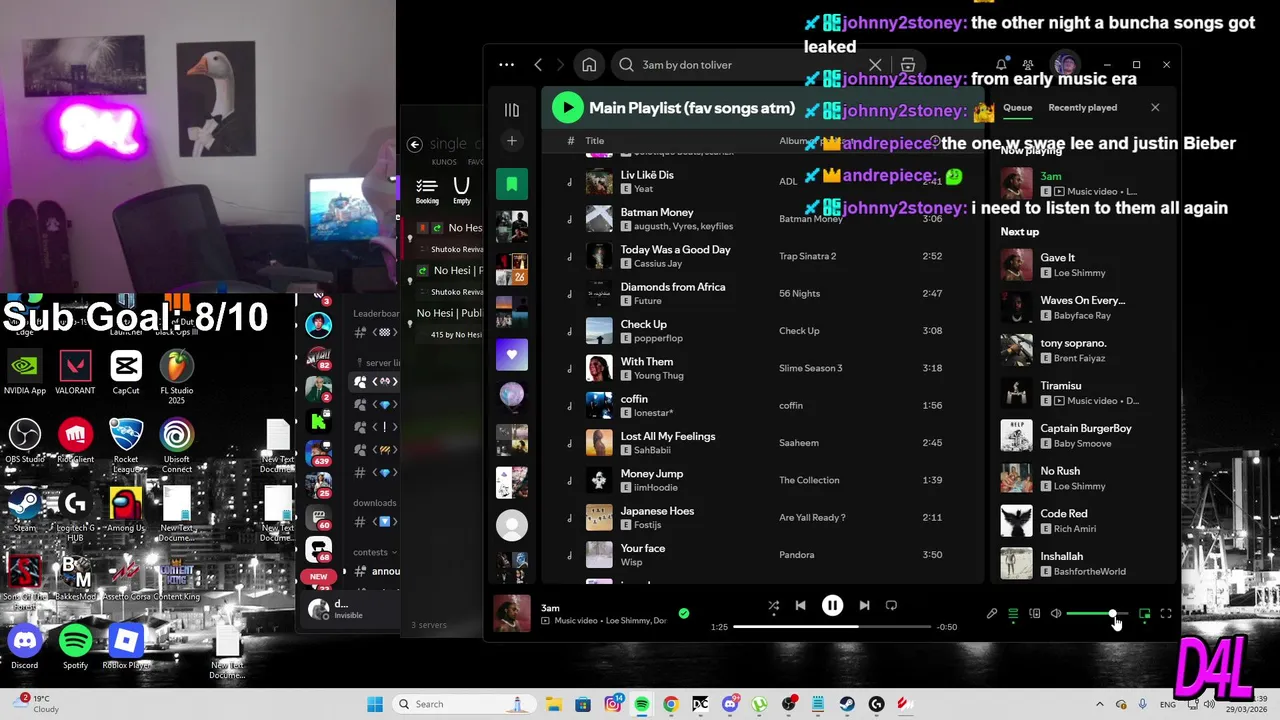Adjust the Spotify volume slider
1280x720 pixels.
point(1097,614)
